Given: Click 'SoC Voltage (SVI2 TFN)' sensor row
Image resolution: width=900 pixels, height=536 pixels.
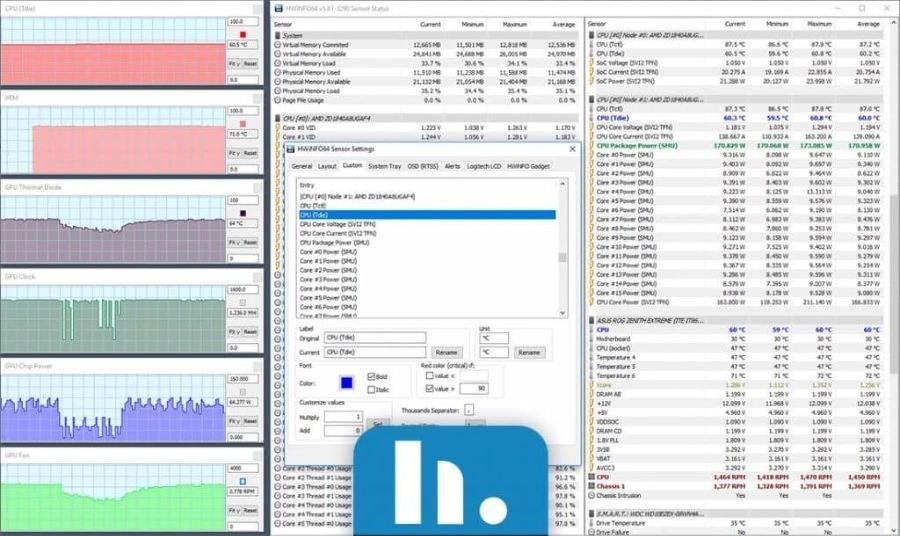Looking at the screenshot, I should point(735,63).
